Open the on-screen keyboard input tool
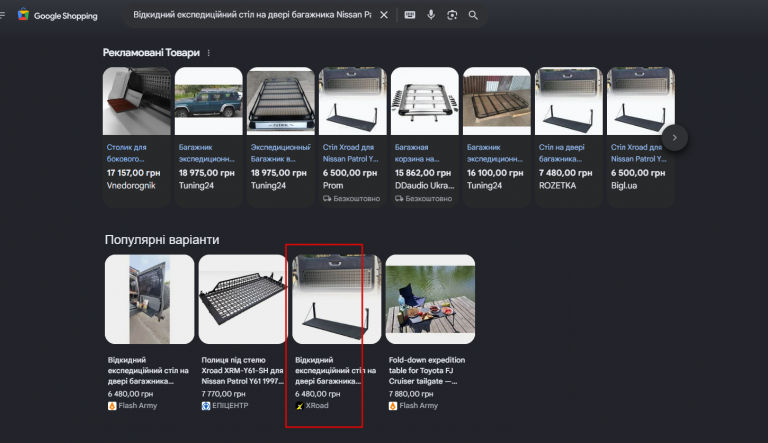 click(410, 15)
